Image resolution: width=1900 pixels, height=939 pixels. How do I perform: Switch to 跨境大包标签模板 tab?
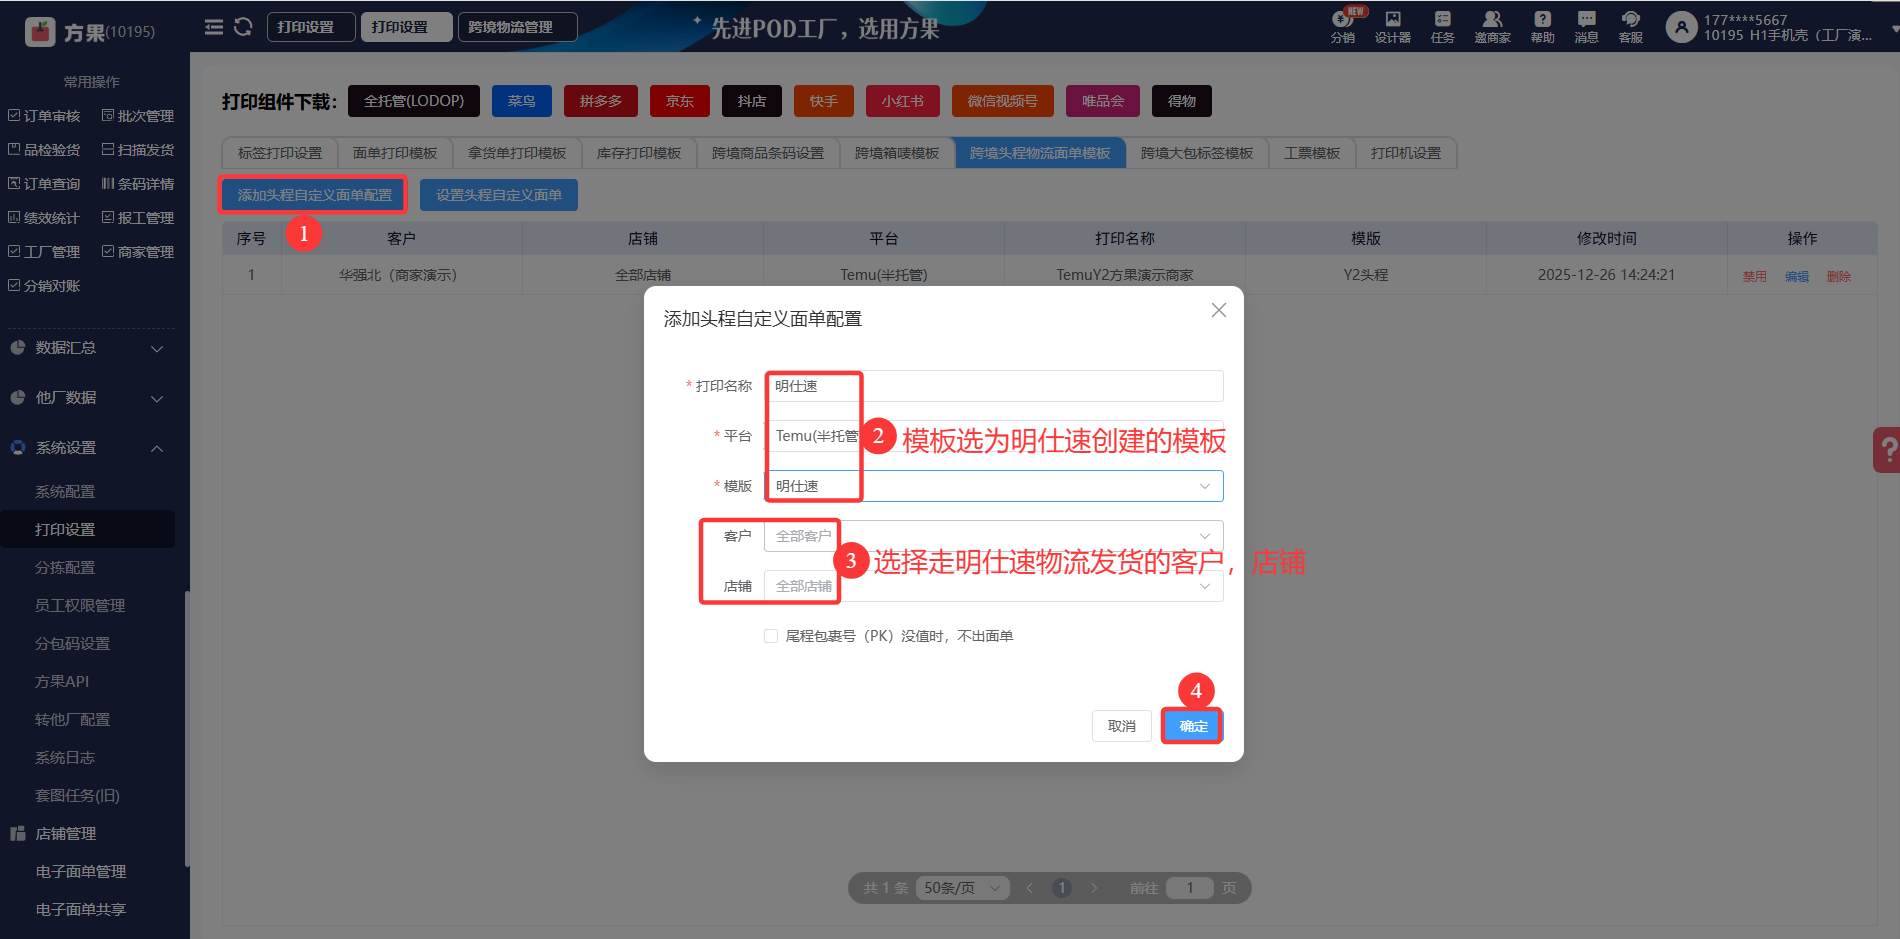point(1197,153)
